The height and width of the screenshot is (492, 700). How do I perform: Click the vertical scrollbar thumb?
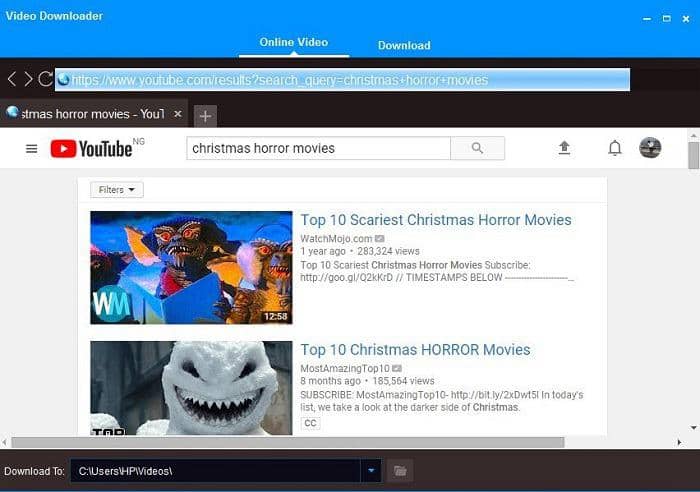click(693, 155)
